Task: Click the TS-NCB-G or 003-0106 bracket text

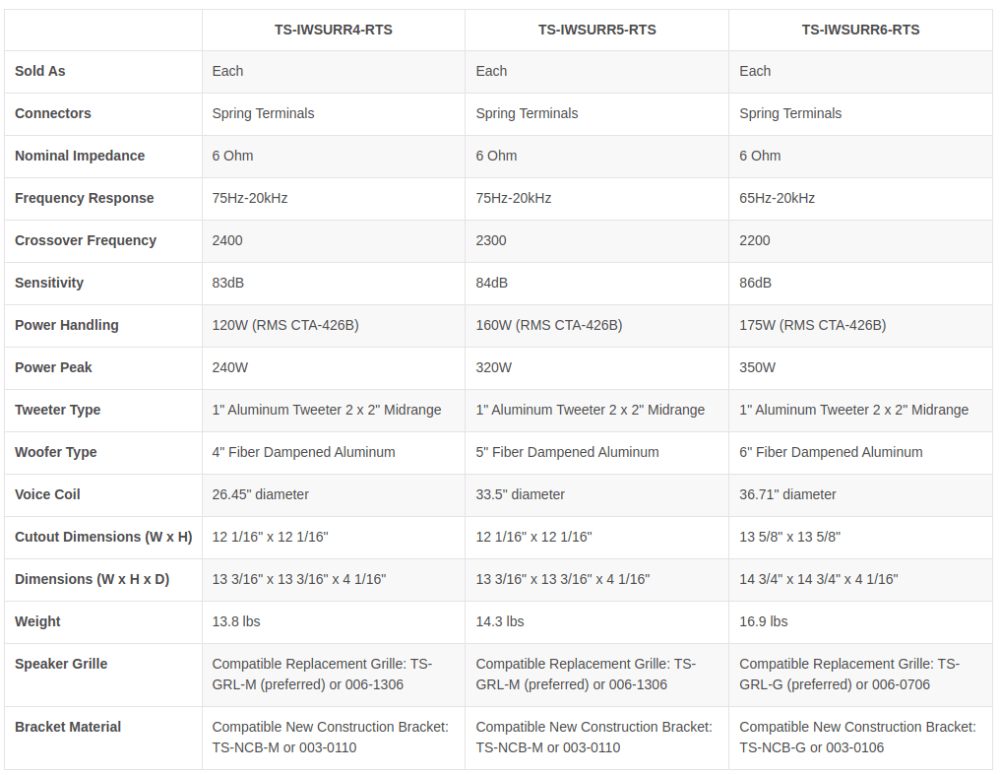Action: pyautogui.click(x=811, y=748)
